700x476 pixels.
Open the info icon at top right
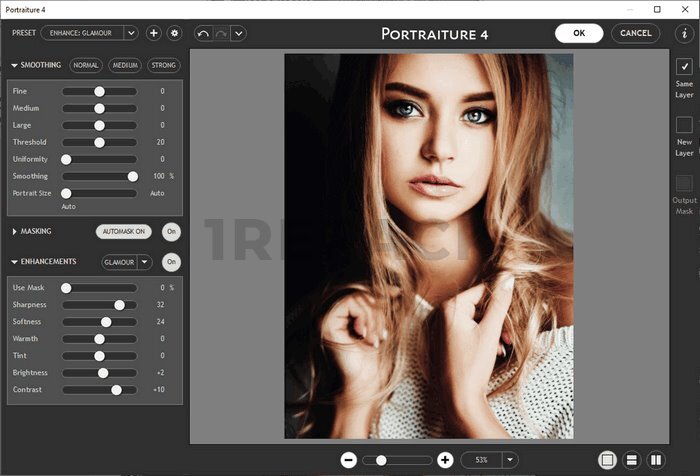[684, 33]
